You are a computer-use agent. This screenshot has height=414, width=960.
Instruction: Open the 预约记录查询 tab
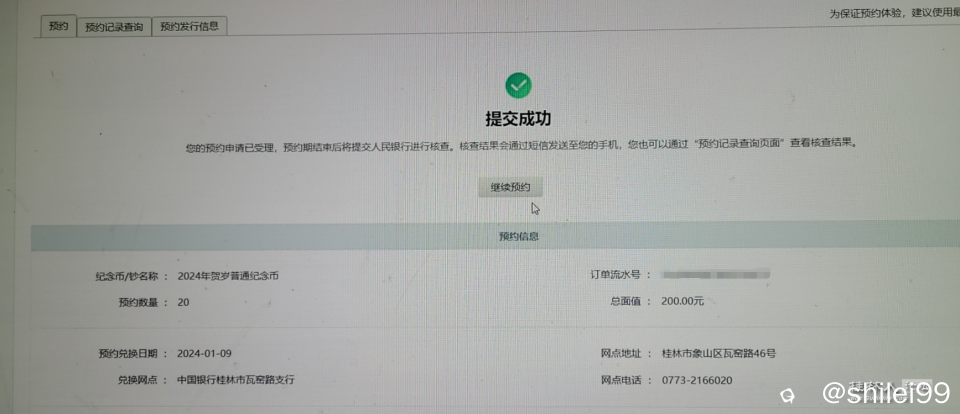click(x=114, y=27)
